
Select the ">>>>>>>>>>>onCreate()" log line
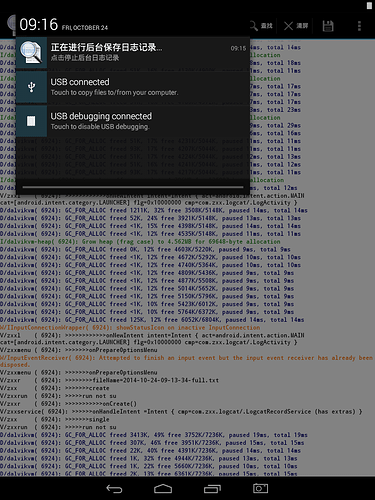pos(68,404)
